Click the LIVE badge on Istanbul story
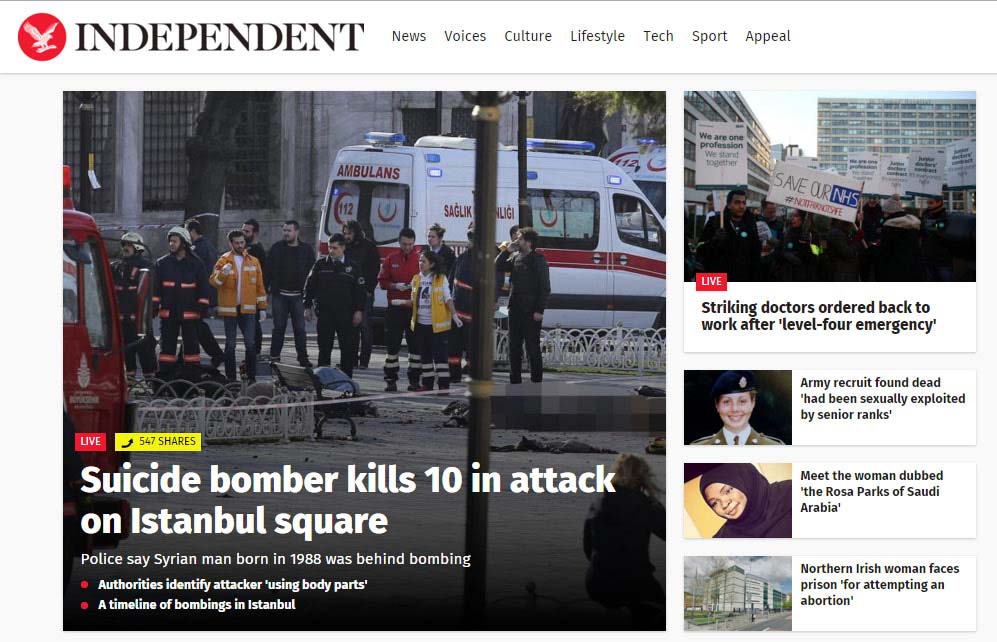 [x=90, y=441]
